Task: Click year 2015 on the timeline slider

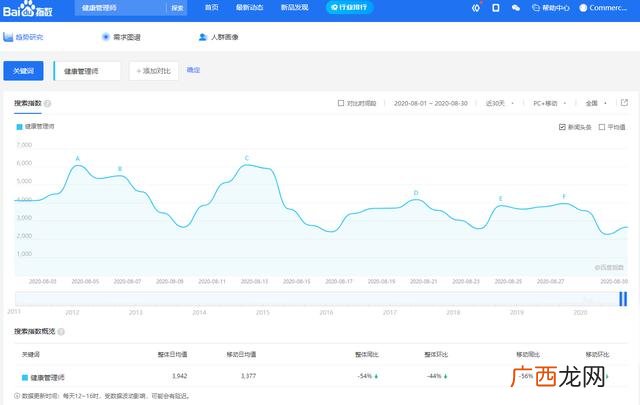Action: 262,312
